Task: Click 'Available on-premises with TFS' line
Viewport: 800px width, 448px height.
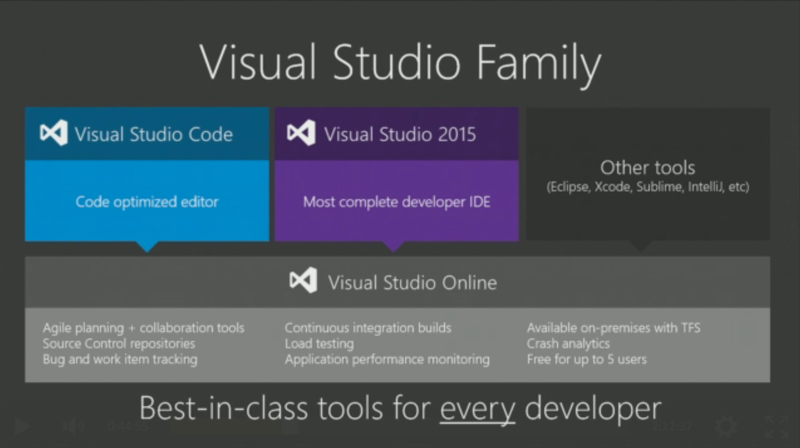Action: pyautogui.click(x=614, y=328)
